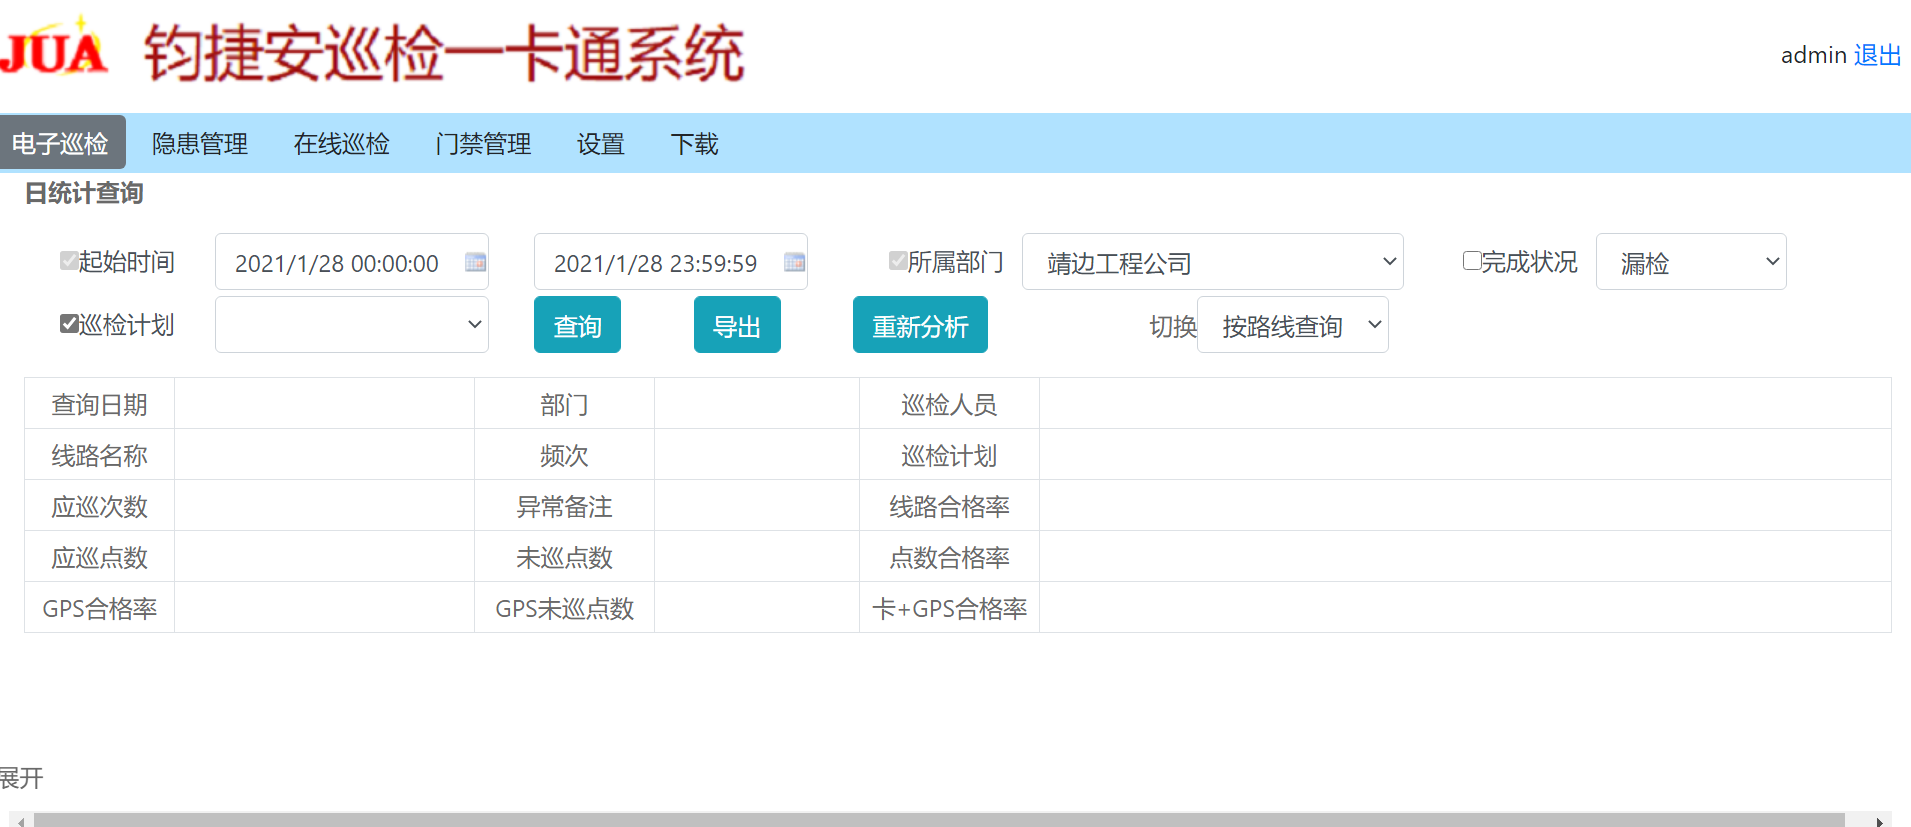Click the 钧捷安巡检一卡通系统 title
Screen dimensions: 1911x827
[x=444, y=52]
